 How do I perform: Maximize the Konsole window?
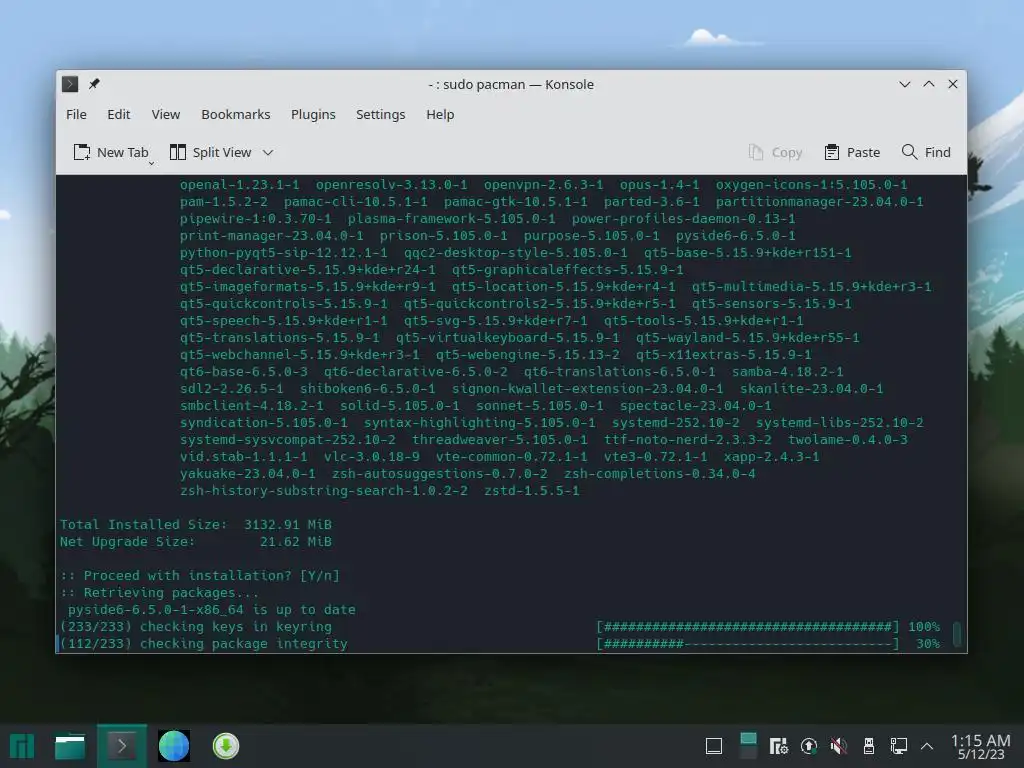929,84
